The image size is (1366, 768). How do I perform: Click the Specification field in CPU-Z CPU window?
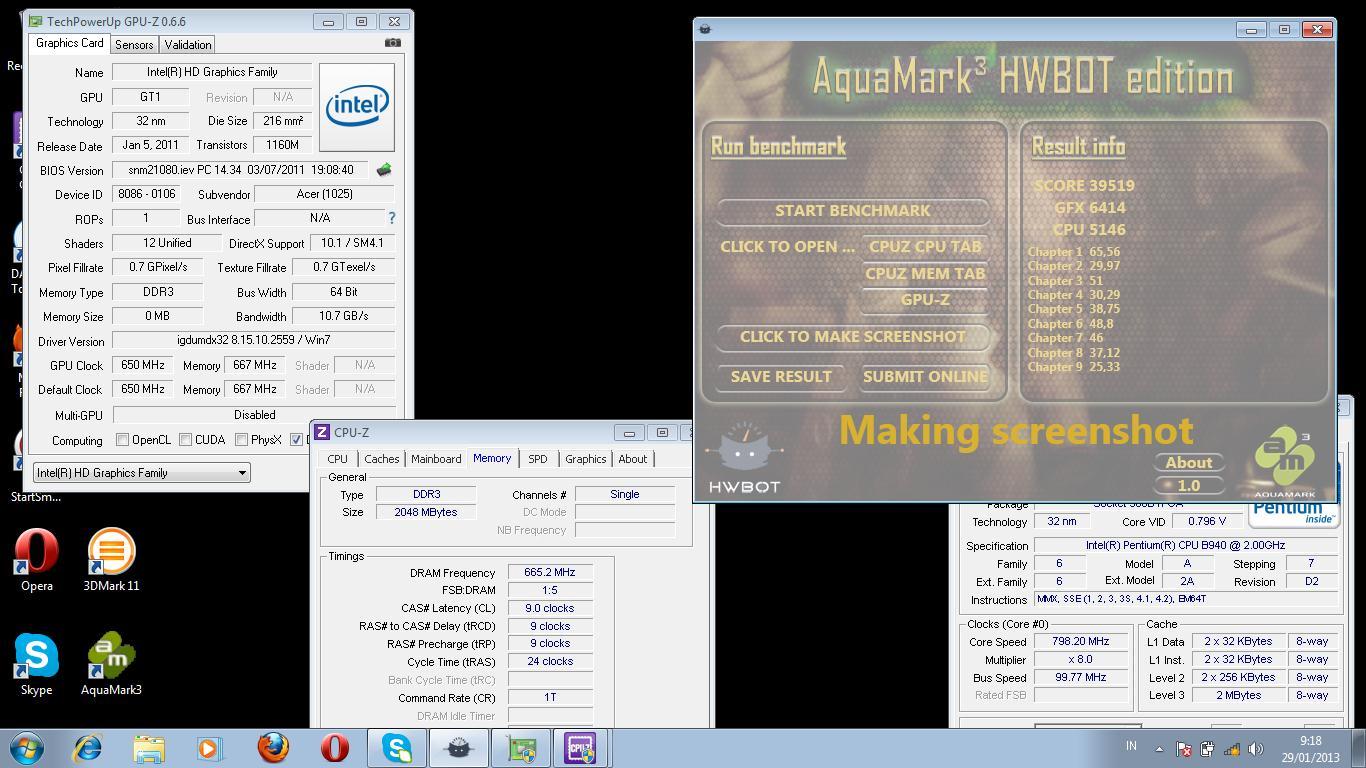coord(1186,546)
